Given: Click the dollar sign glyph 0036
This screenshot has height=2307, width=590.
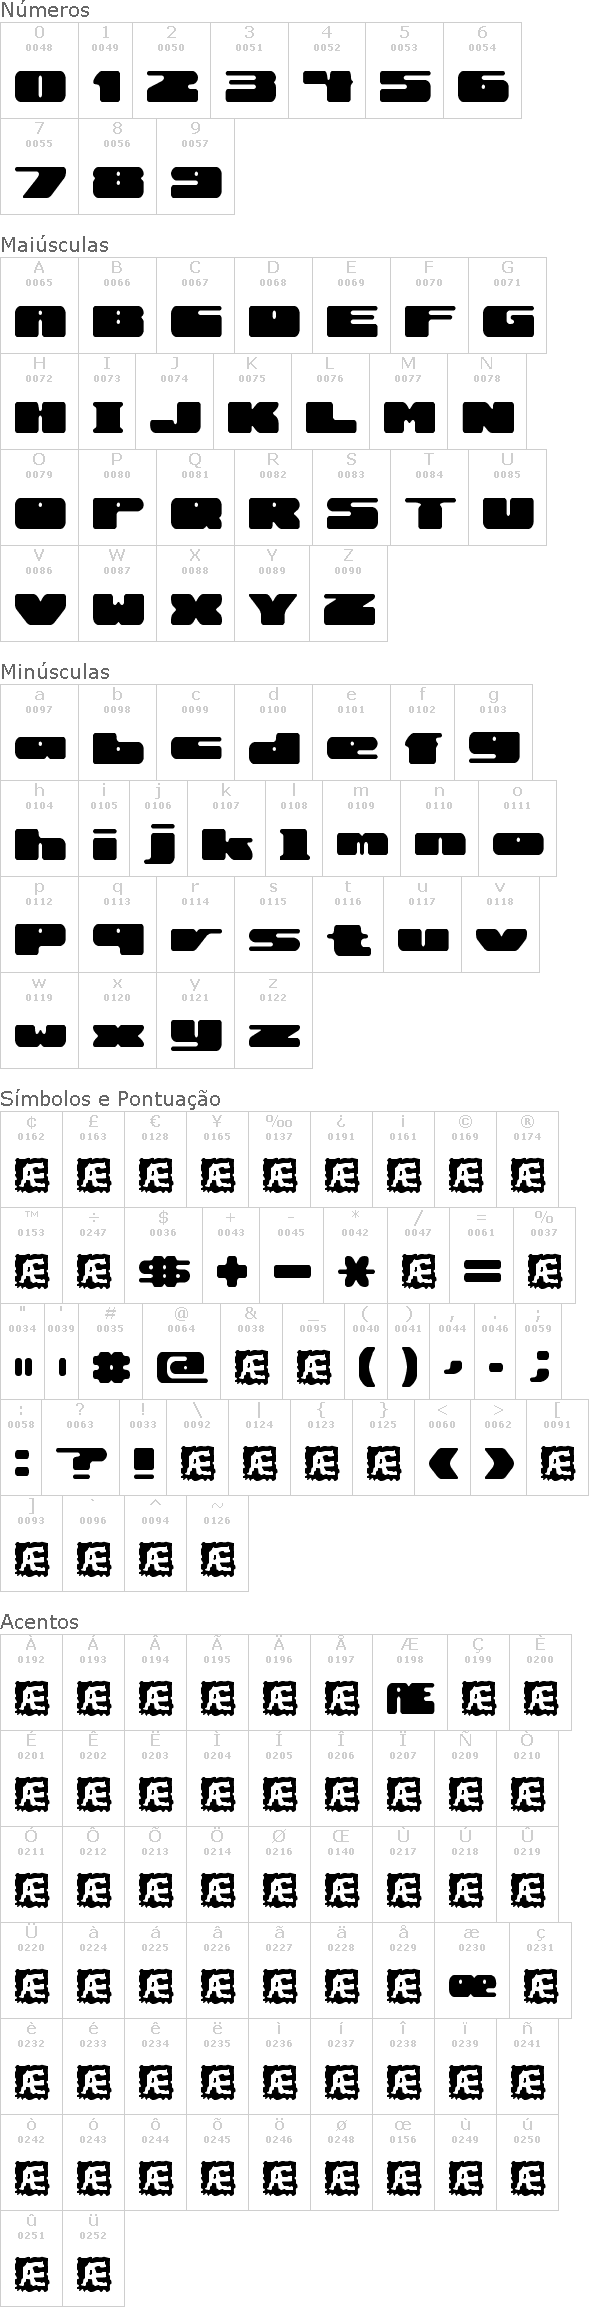Looking at the screenshot, I should click(163, 1255).
